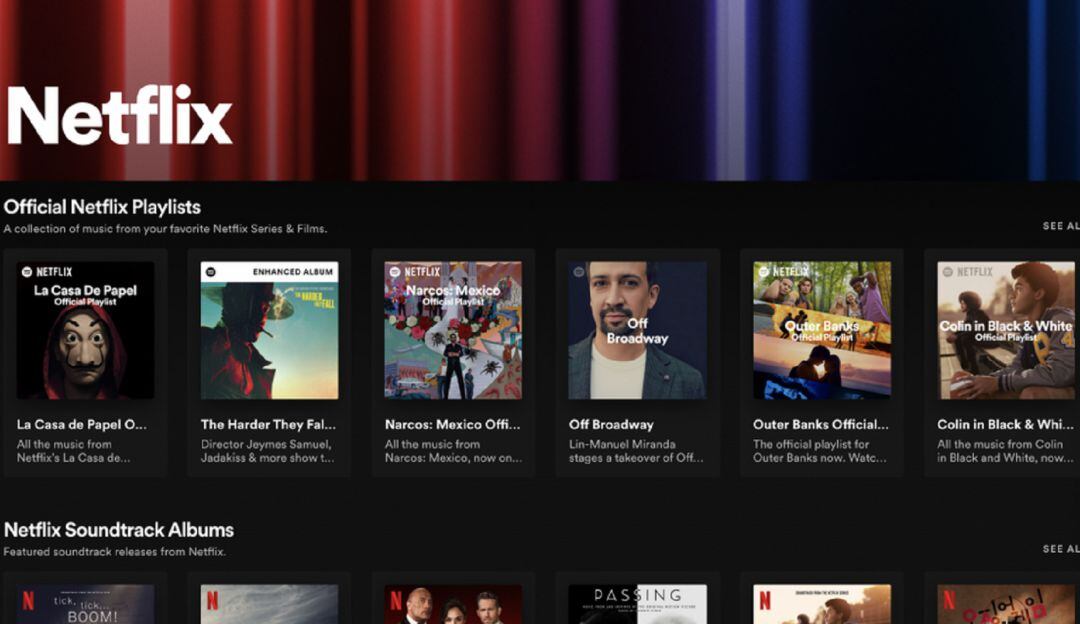Open the Off Broadway playlist title
This screenshot has width=1080, height=624.
[x=596, y=425]
